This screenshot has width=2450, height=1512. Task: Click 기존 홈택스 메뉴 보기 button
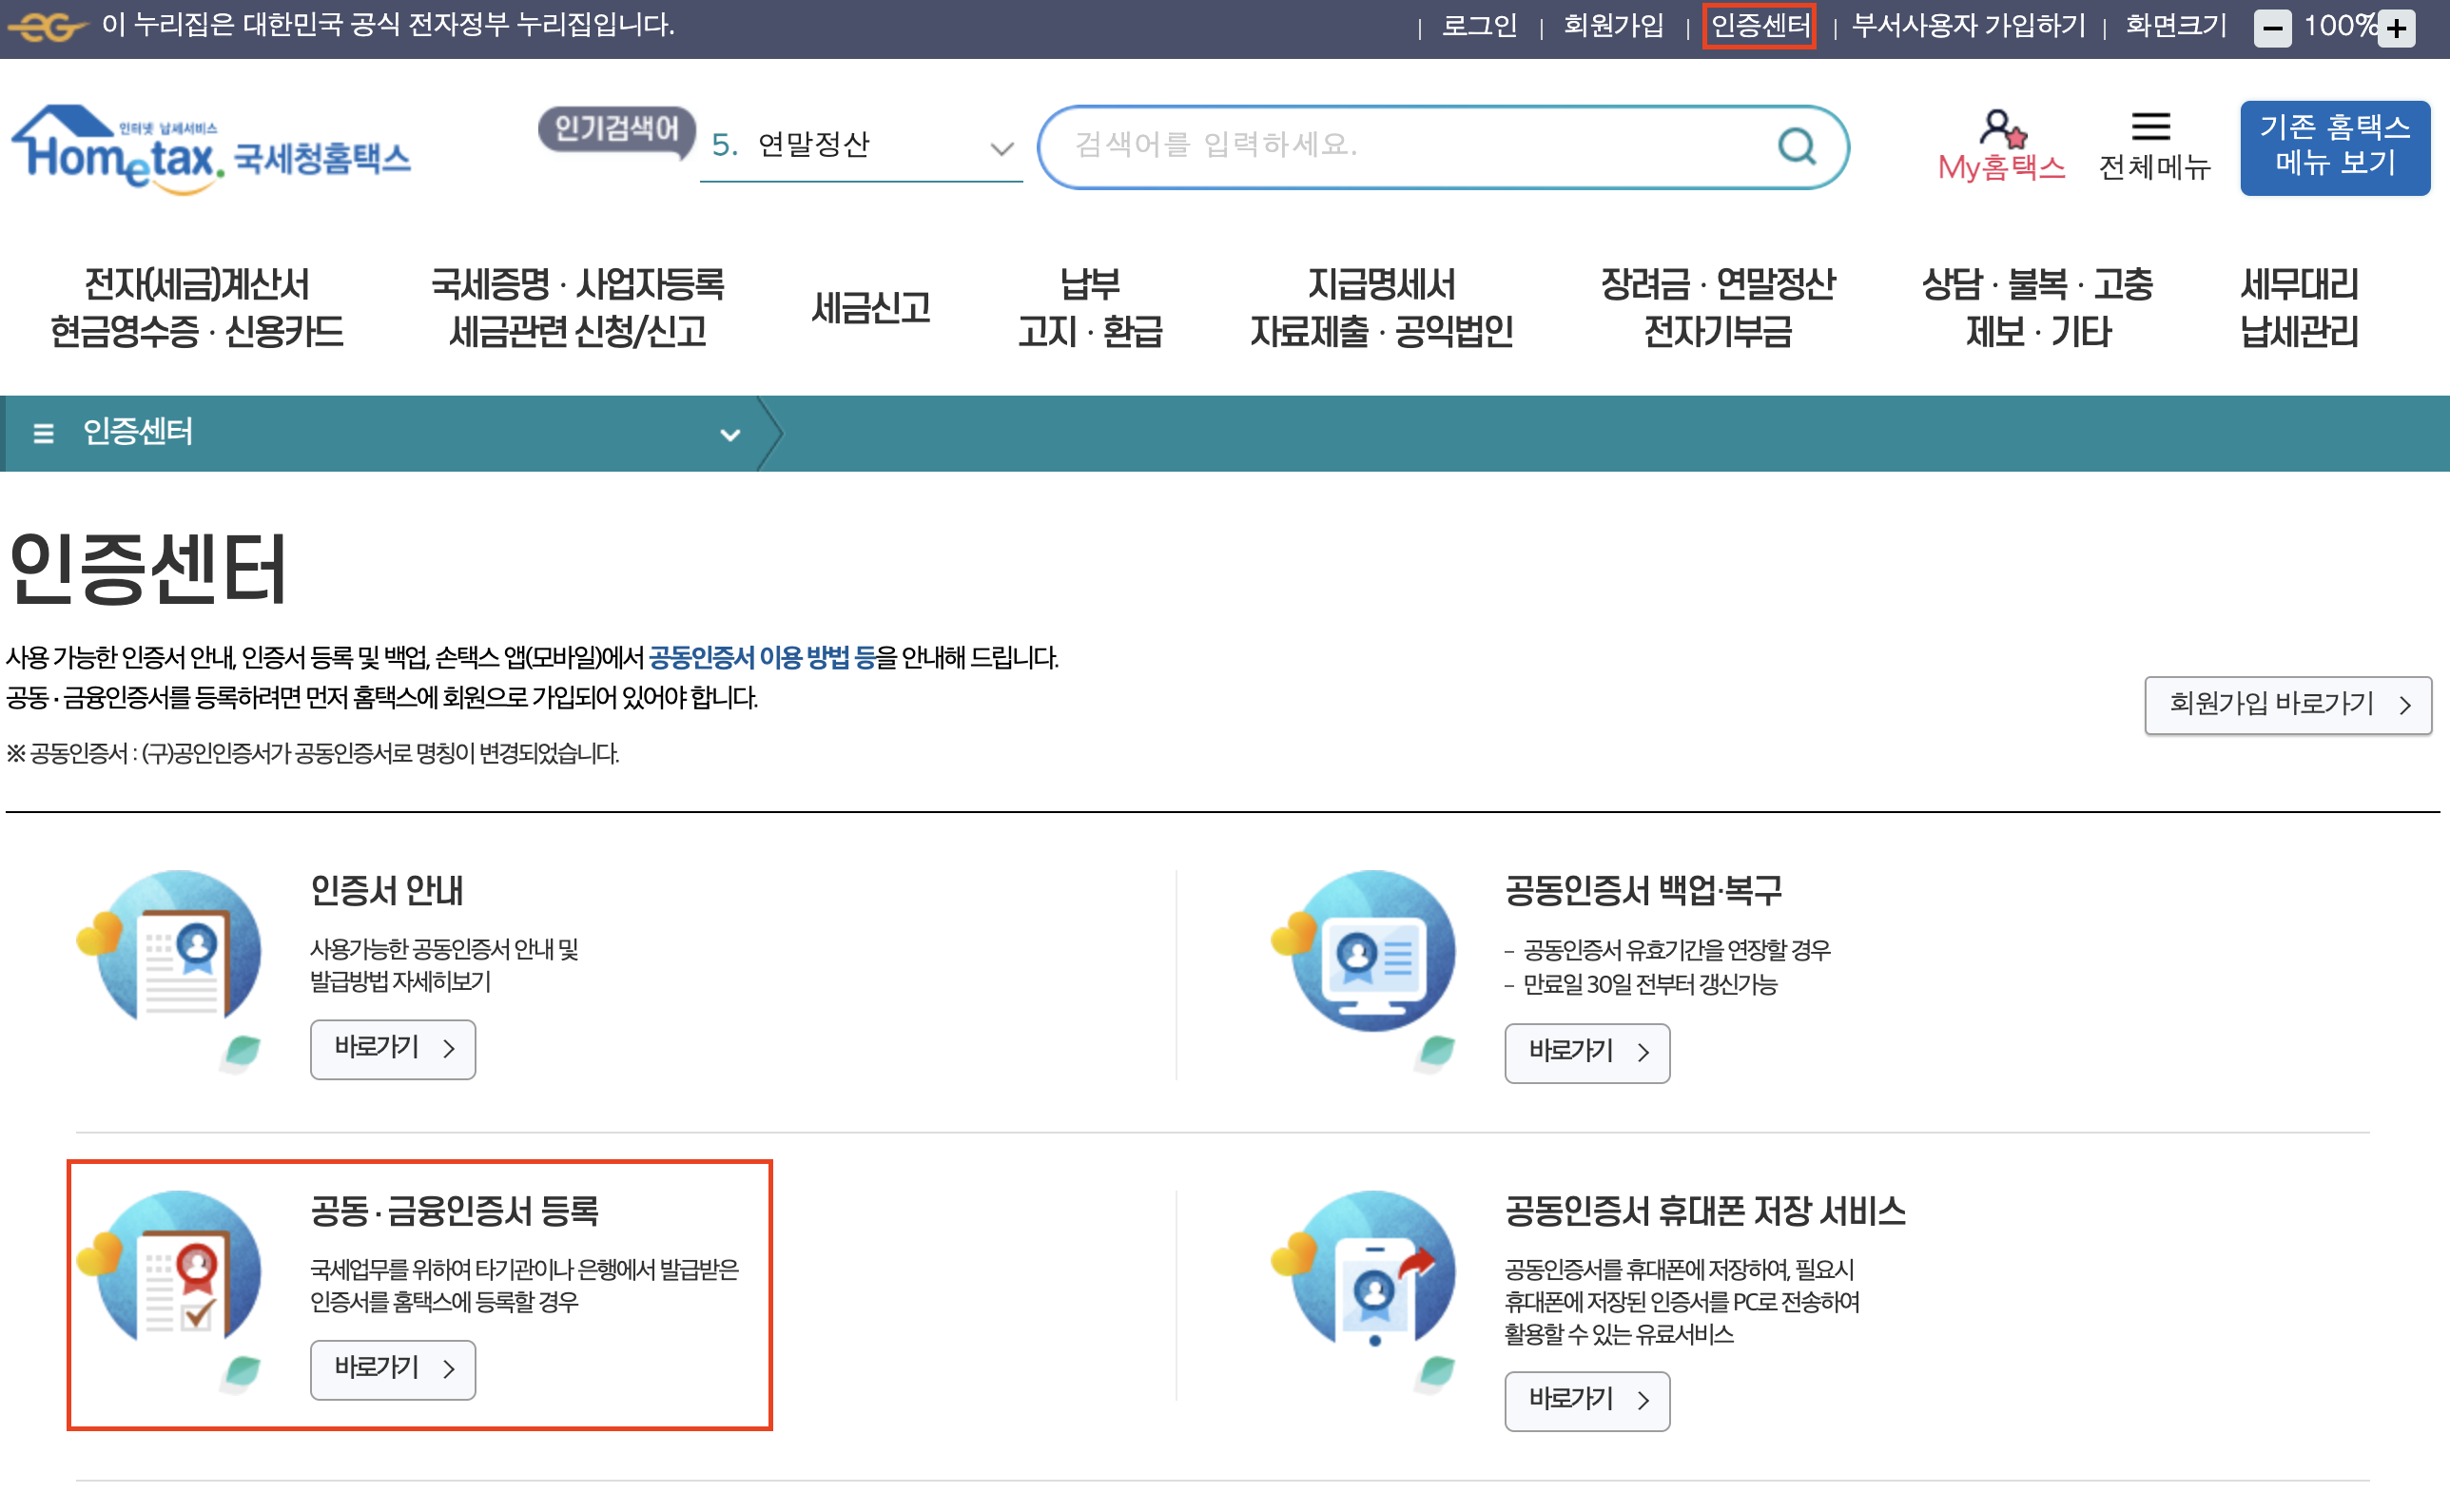2334,146
